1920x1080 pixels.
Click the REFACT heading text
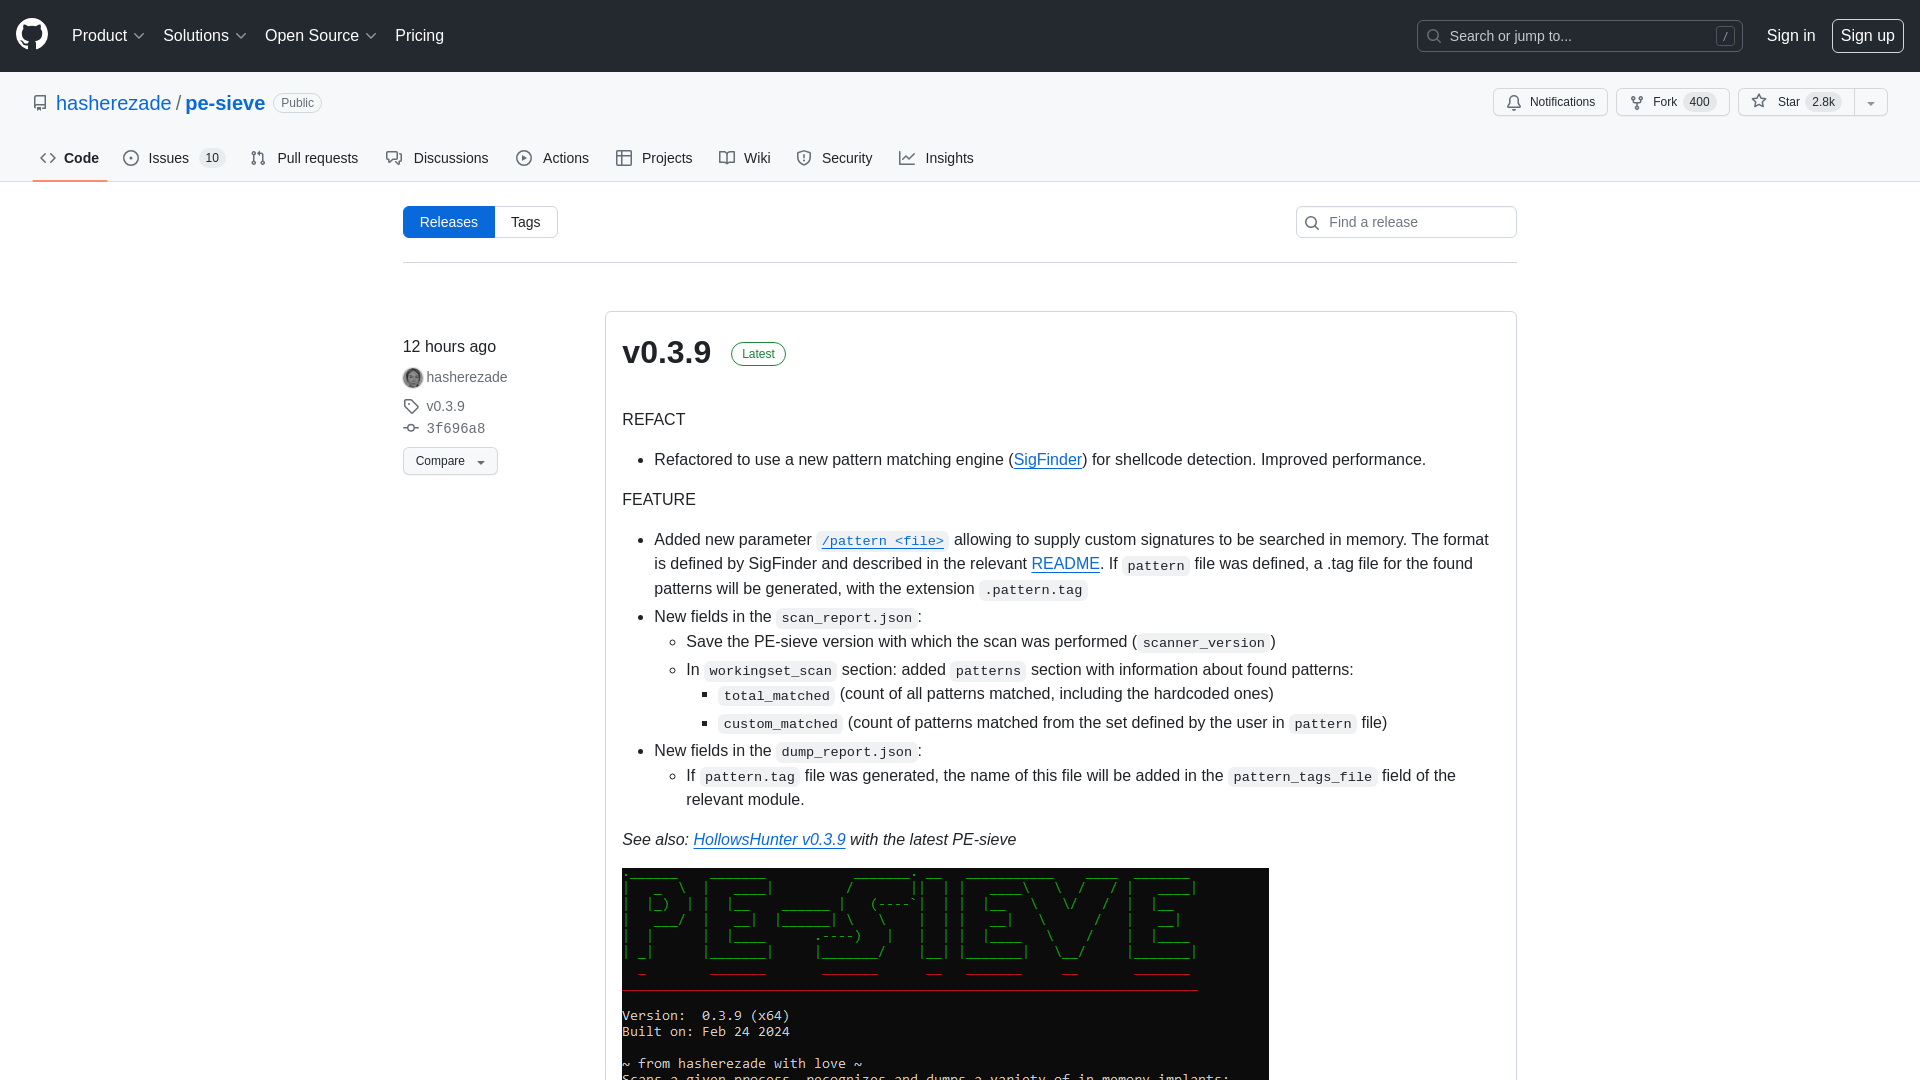[653, 420]
